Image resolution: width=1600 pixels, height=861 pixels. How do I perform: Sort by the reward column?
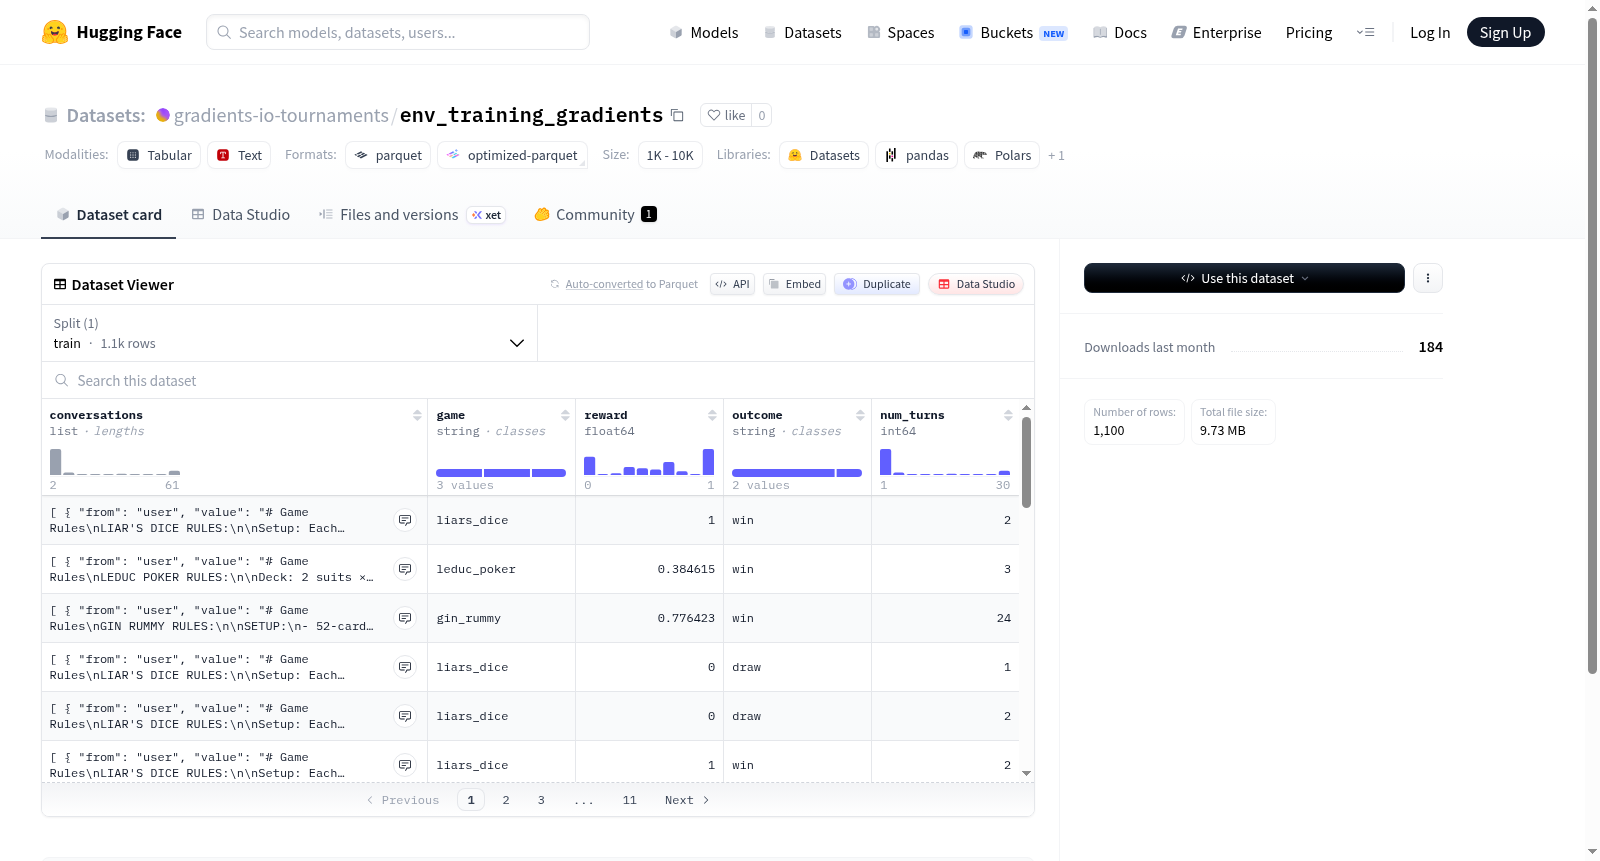pyautogui.click(x=712, y=415)
